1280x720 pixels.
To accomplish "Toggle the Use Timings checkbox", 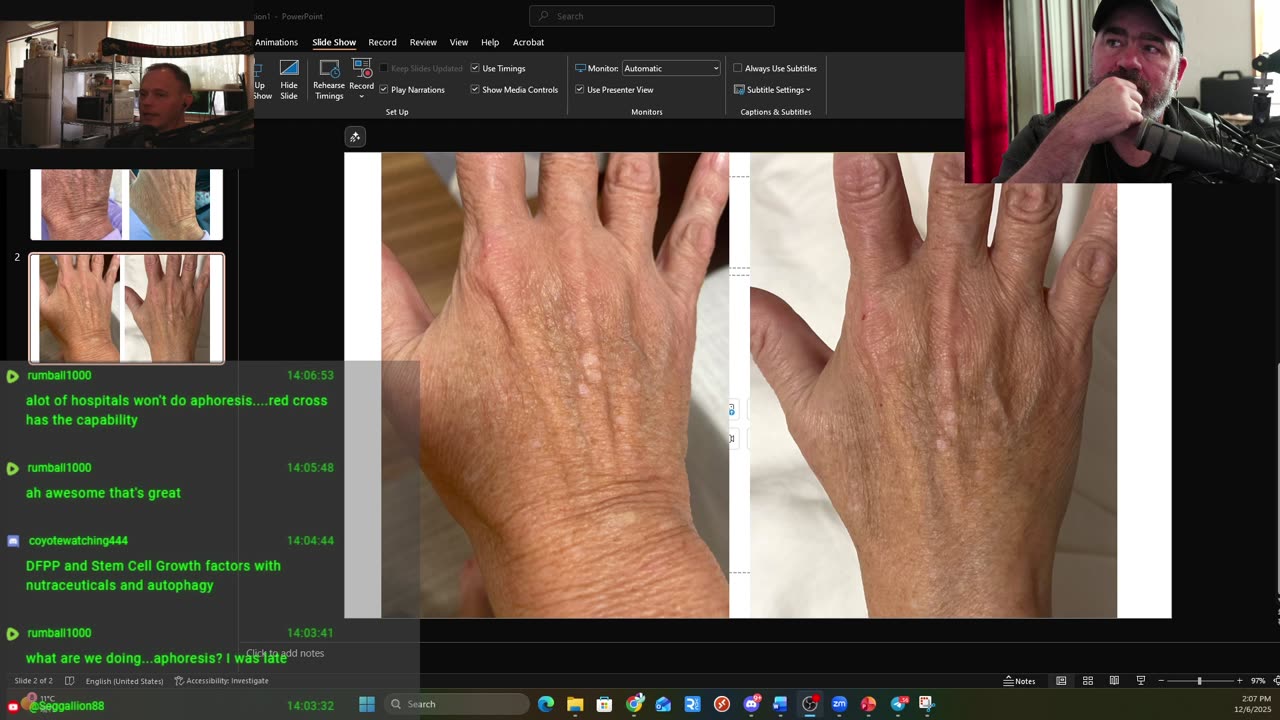I will click(x=475, y=68).
